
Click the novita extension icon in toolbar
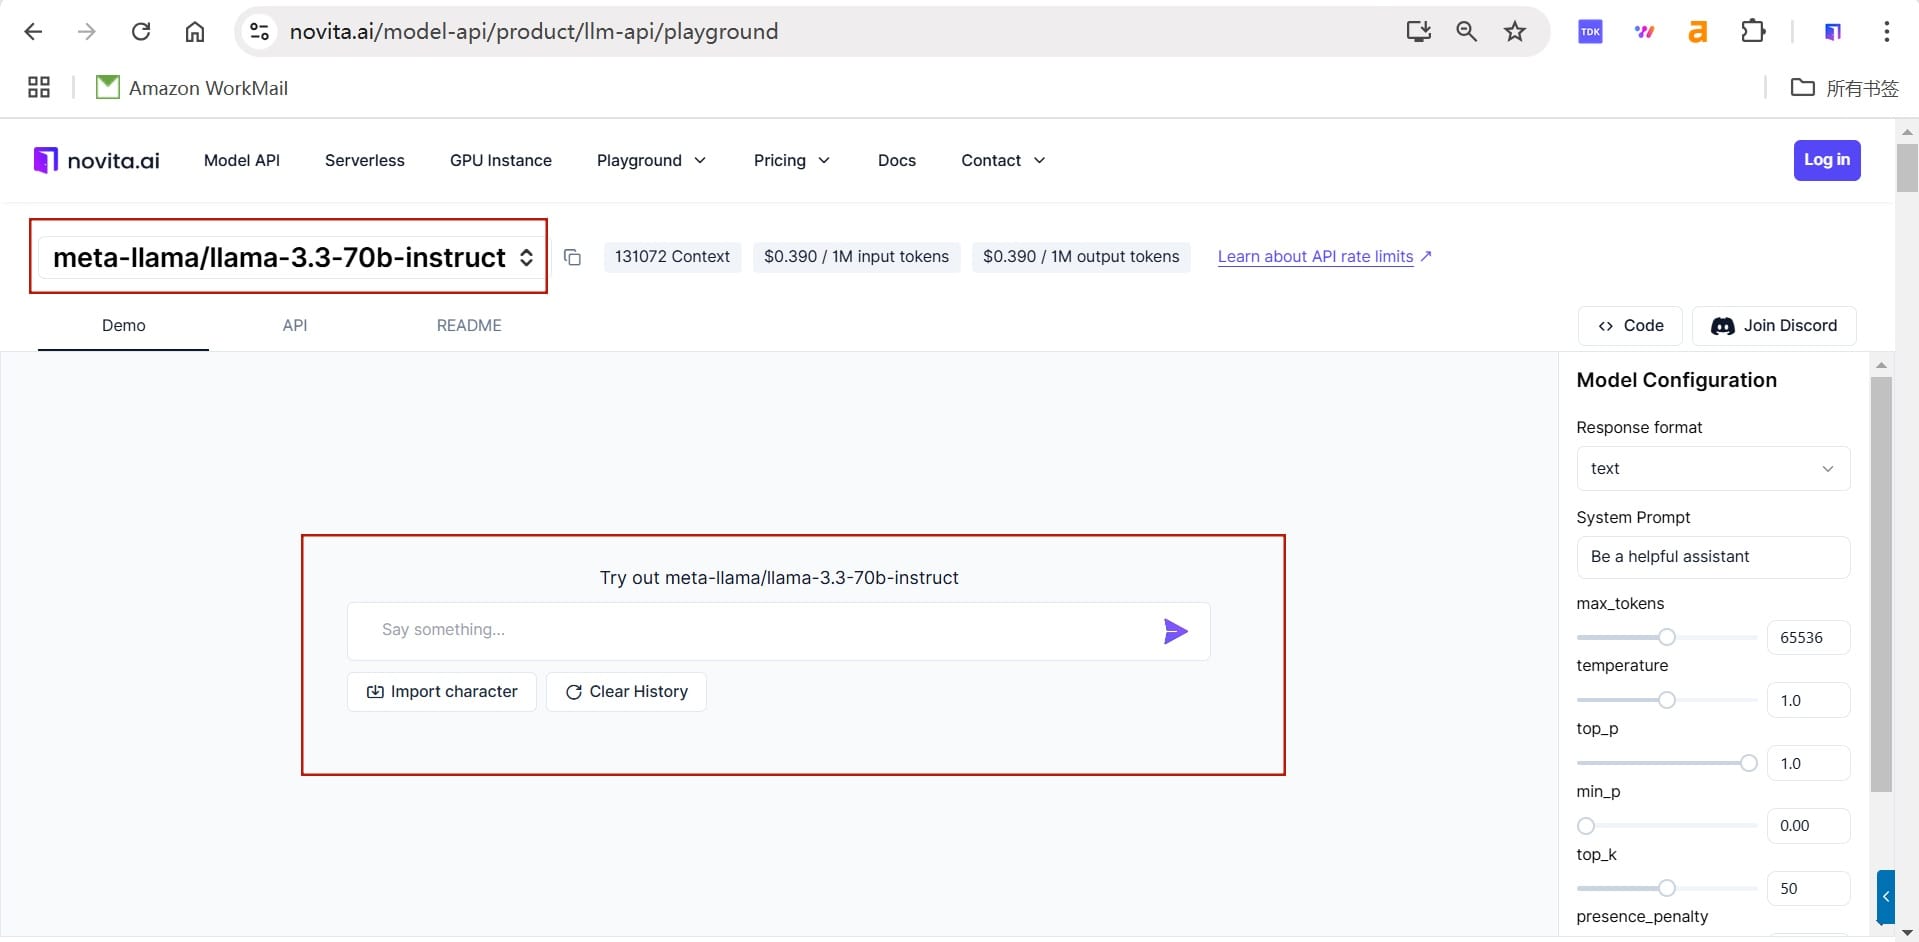1832,32
